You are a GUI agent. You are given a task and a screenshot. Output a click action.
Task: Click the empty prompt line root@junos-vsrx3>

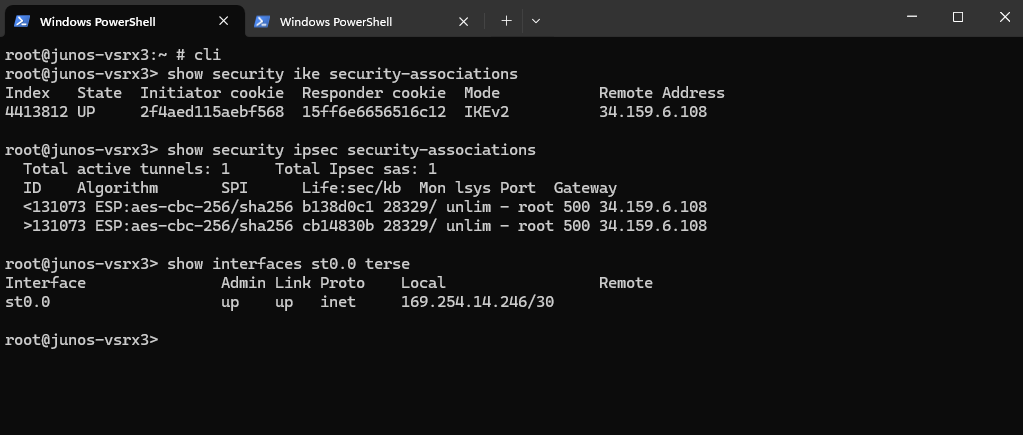pos(82,340)
